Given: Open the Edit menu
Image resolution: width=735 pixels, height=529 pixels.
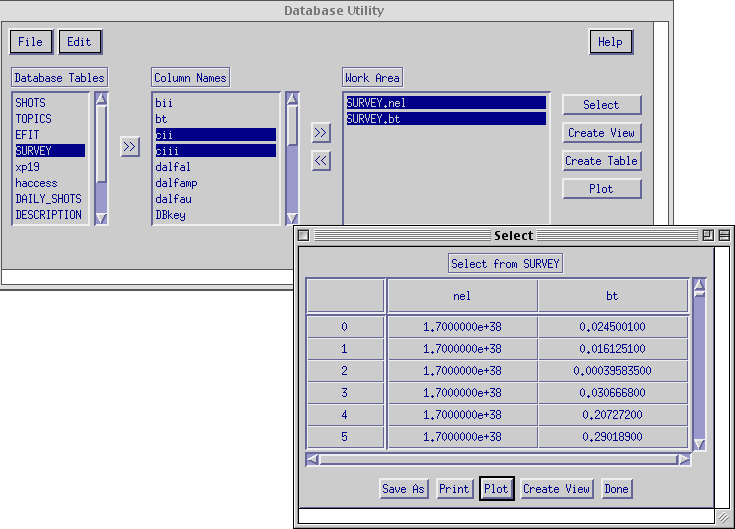Looking at the screenshot, I should click(80, 42).
